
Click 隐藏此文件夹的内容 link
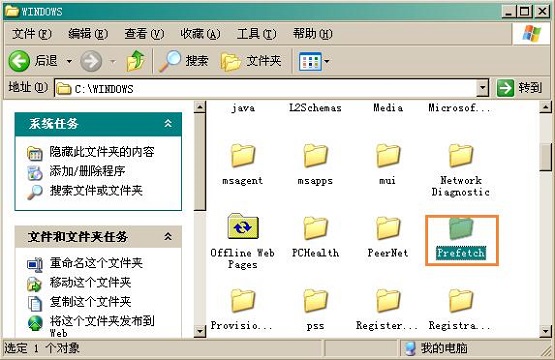102,152
